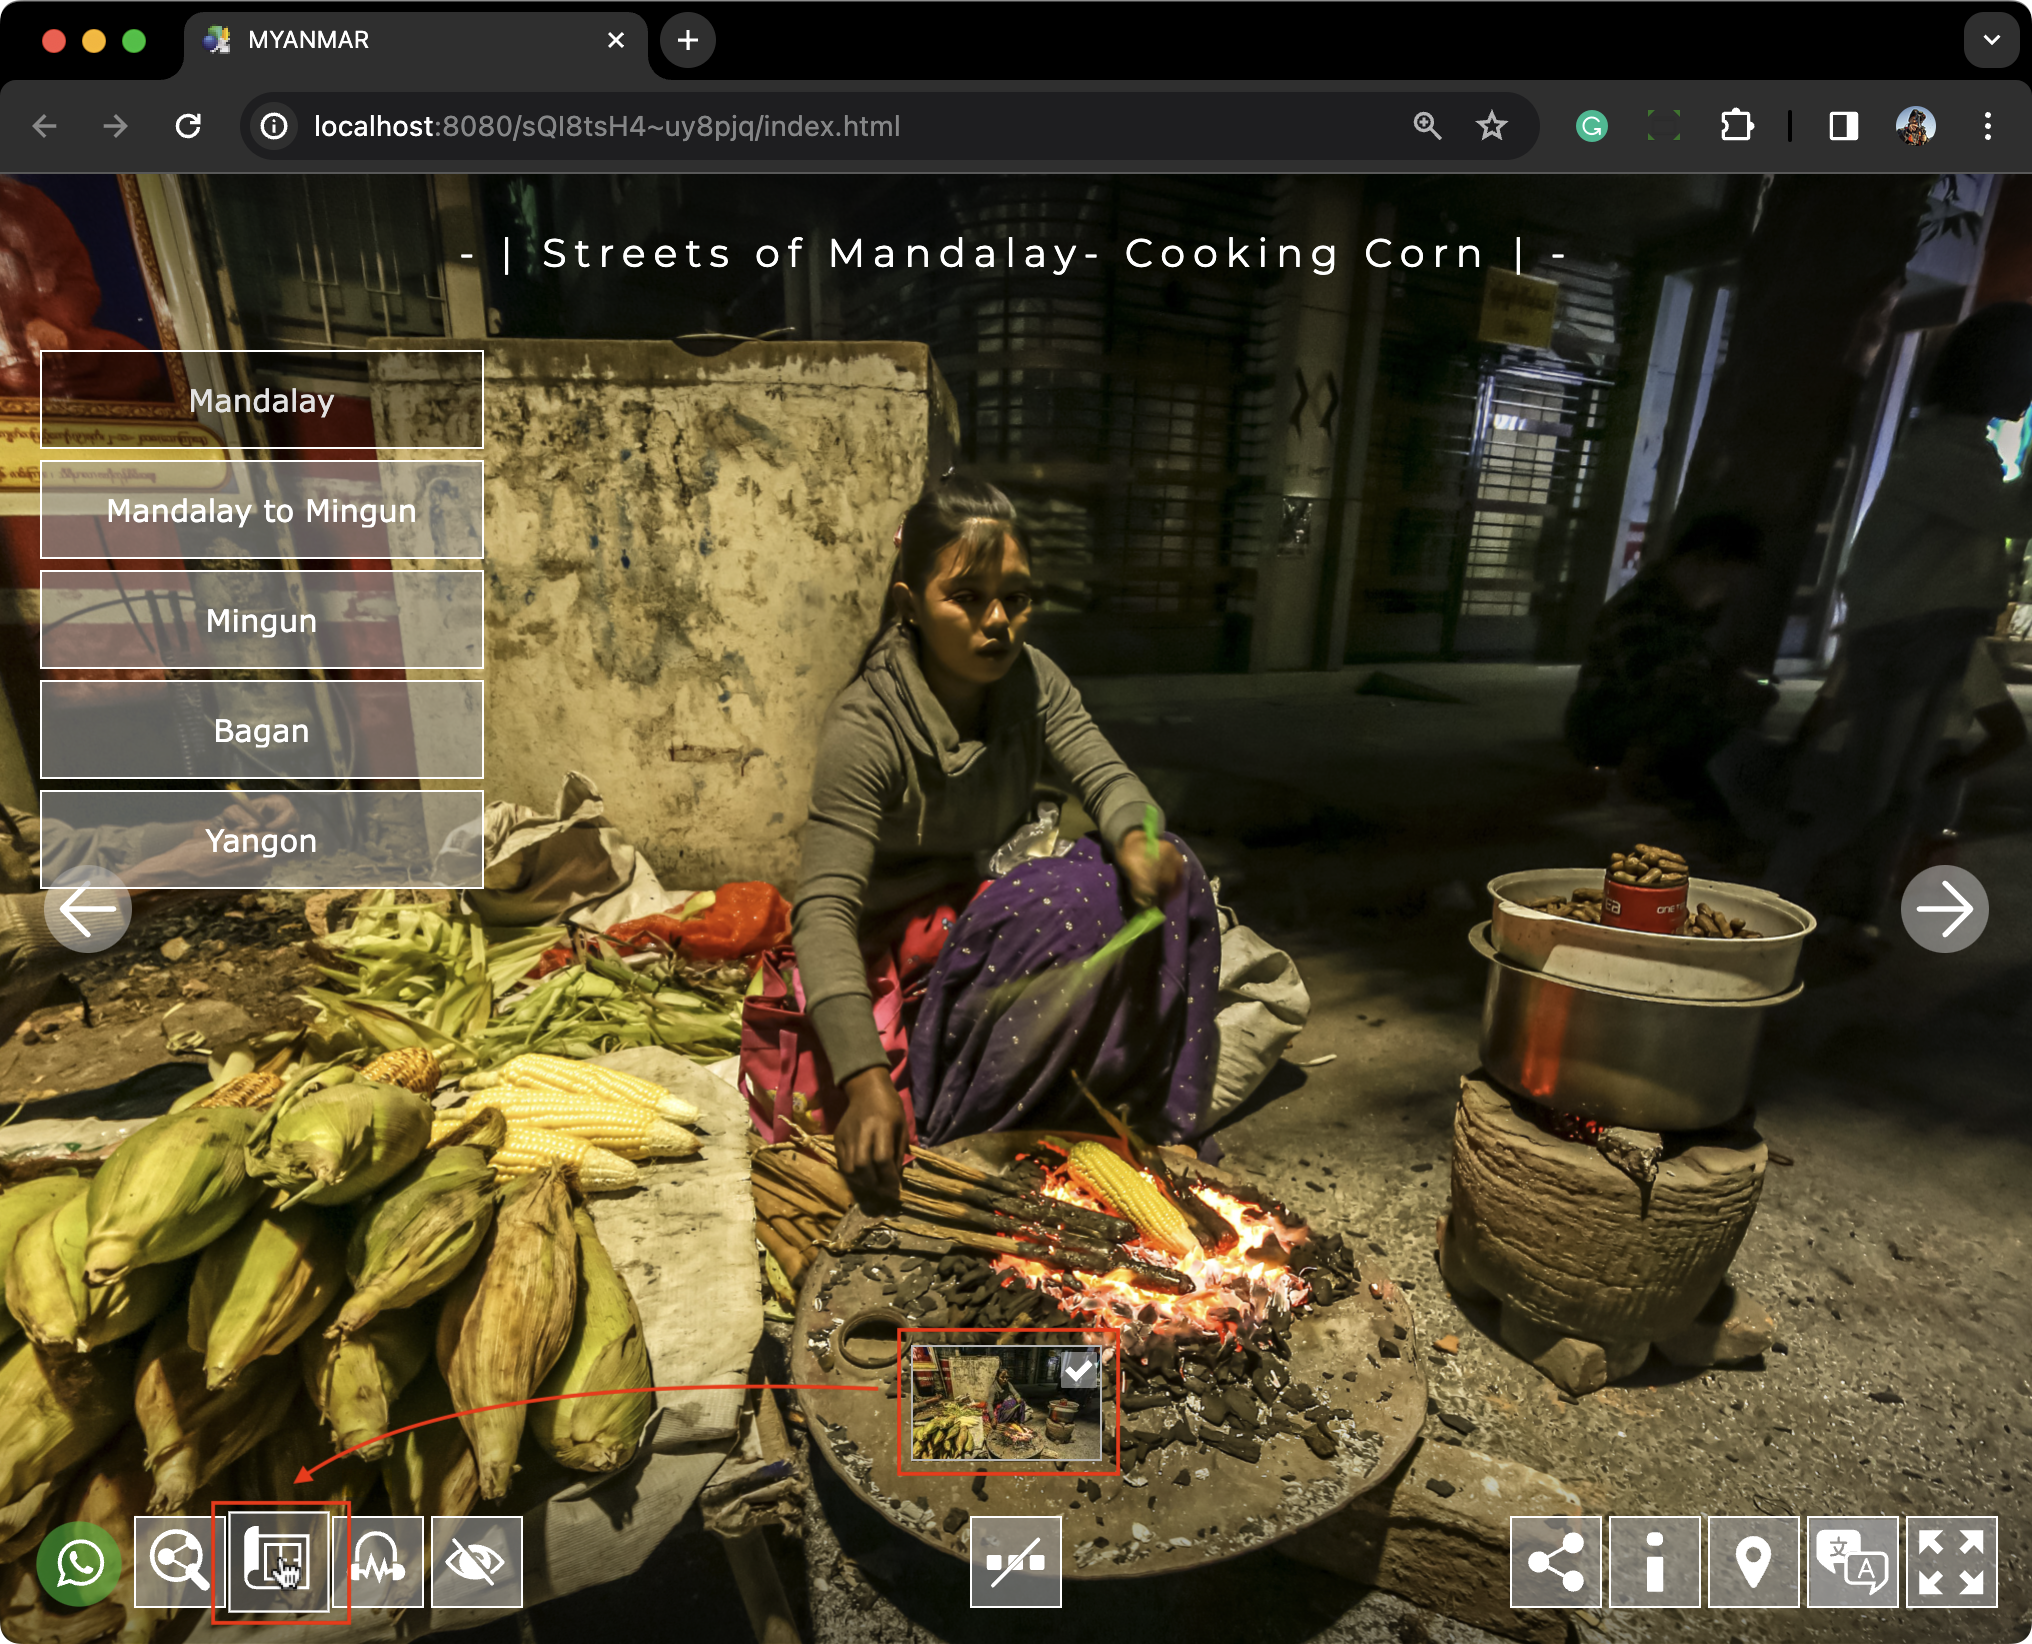This screenshot has width=2032, height=1644.
Task: Open Chrome three-dot menu
Action: [1987, 126]
